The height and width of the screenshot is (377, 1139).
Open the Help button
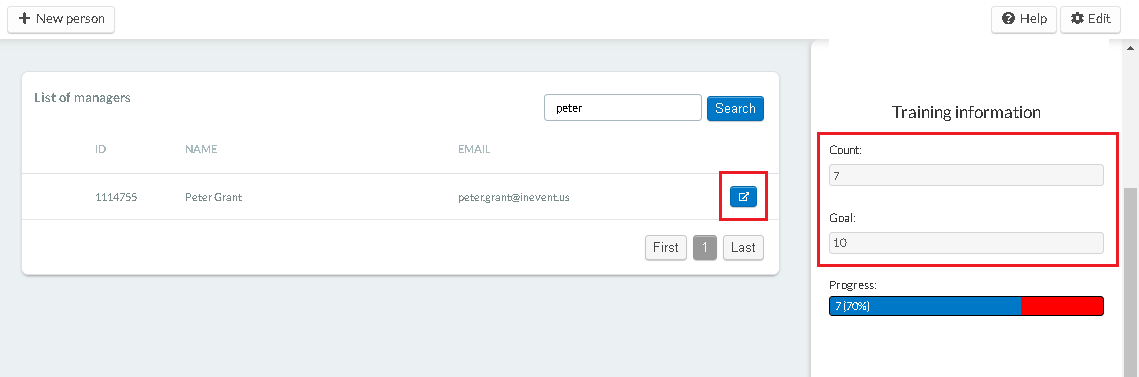tap(1024, 19)
